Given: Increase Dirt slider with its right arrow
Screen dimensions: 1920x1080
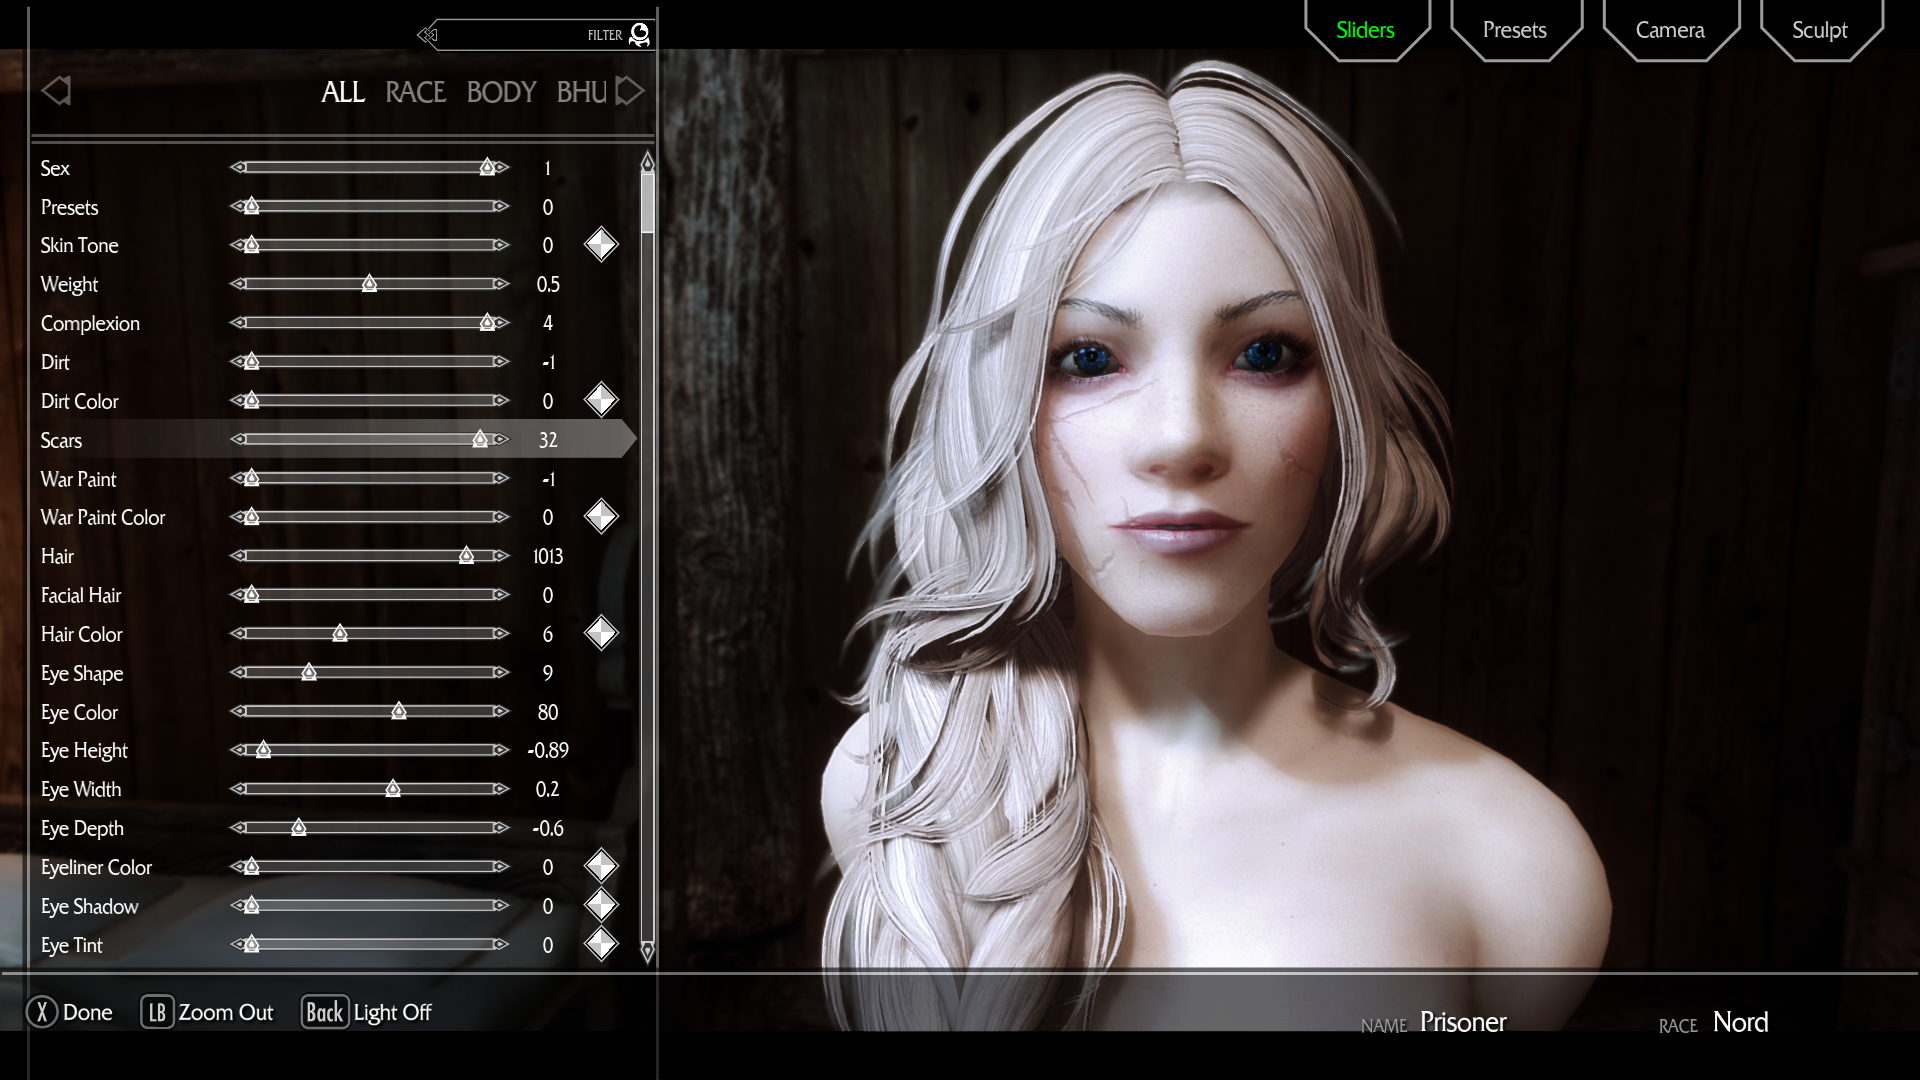Looking at the screenshot, I should (502, 361).
